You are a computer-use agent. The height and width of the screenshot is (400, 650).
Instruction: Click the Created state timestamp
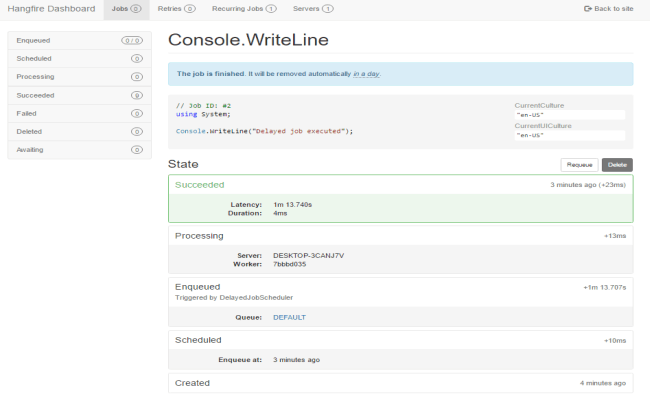603,383
